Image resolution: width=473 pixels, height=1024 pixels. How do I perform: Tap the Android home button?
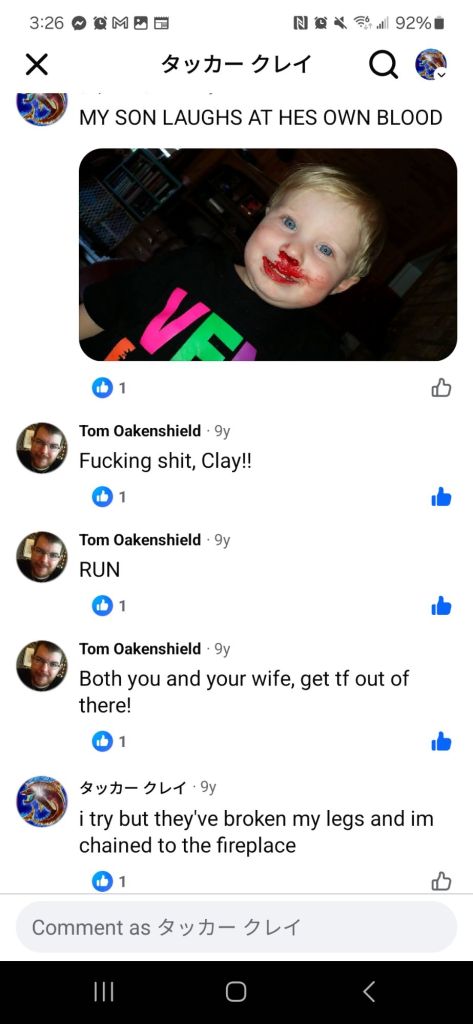tap(236, 992)
